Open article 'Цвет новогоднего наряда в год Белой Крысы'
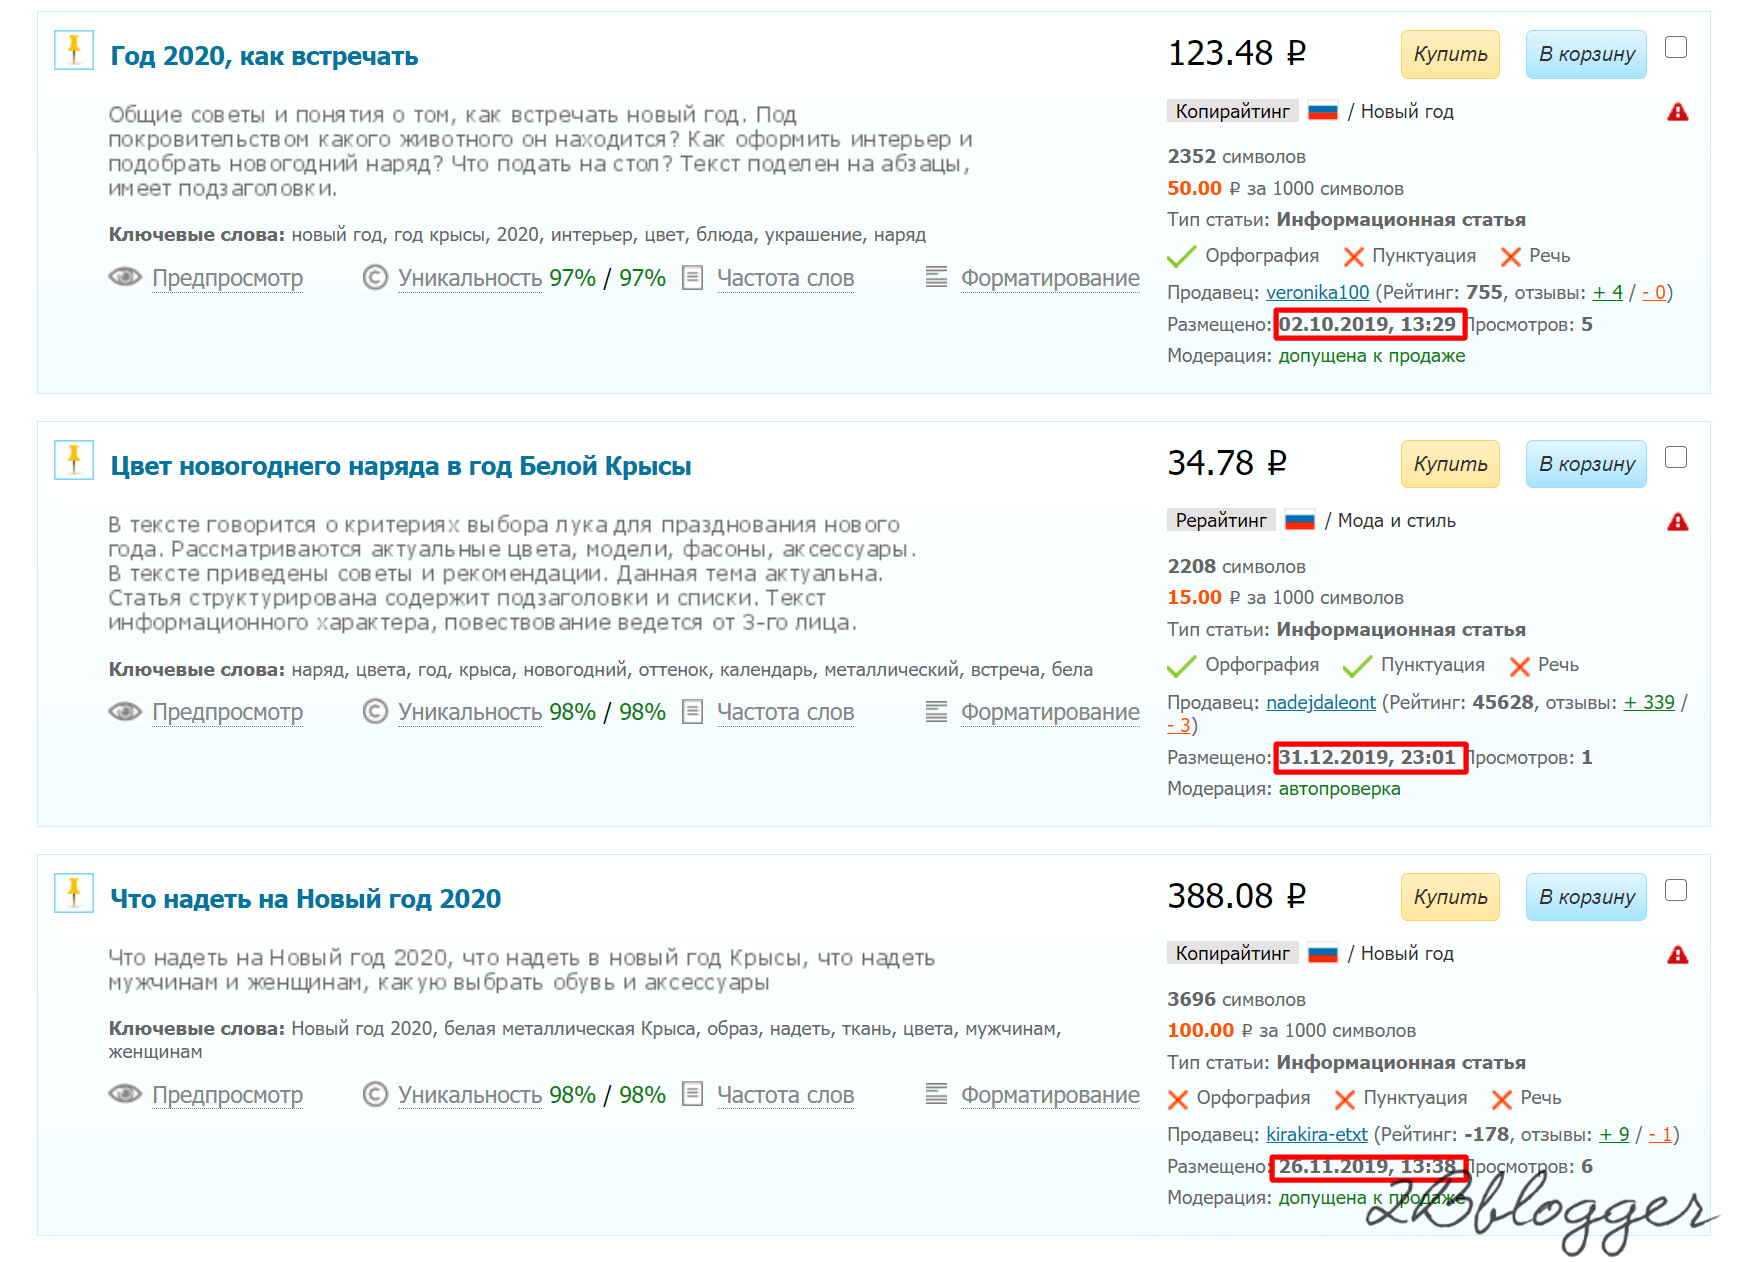 400,466
